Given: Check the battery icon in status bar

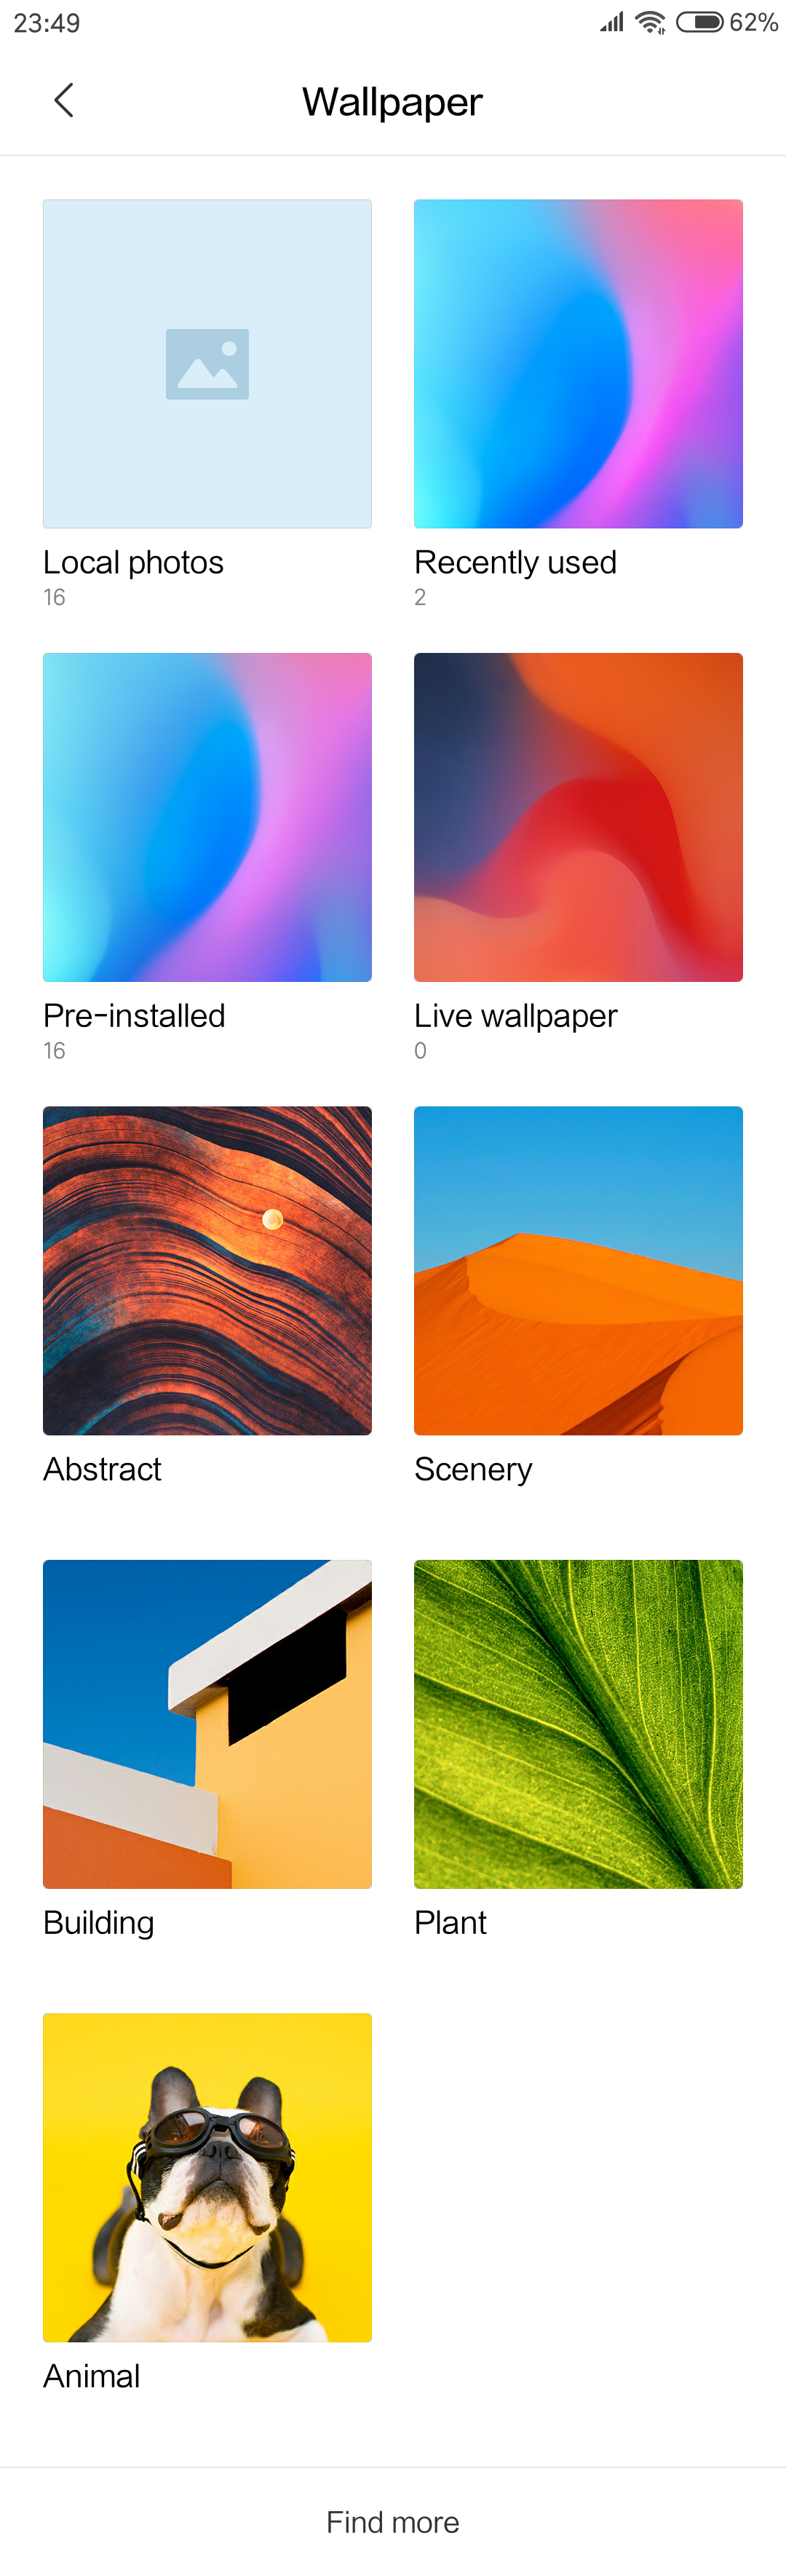Looking at the screenshot, I should 700,22.
